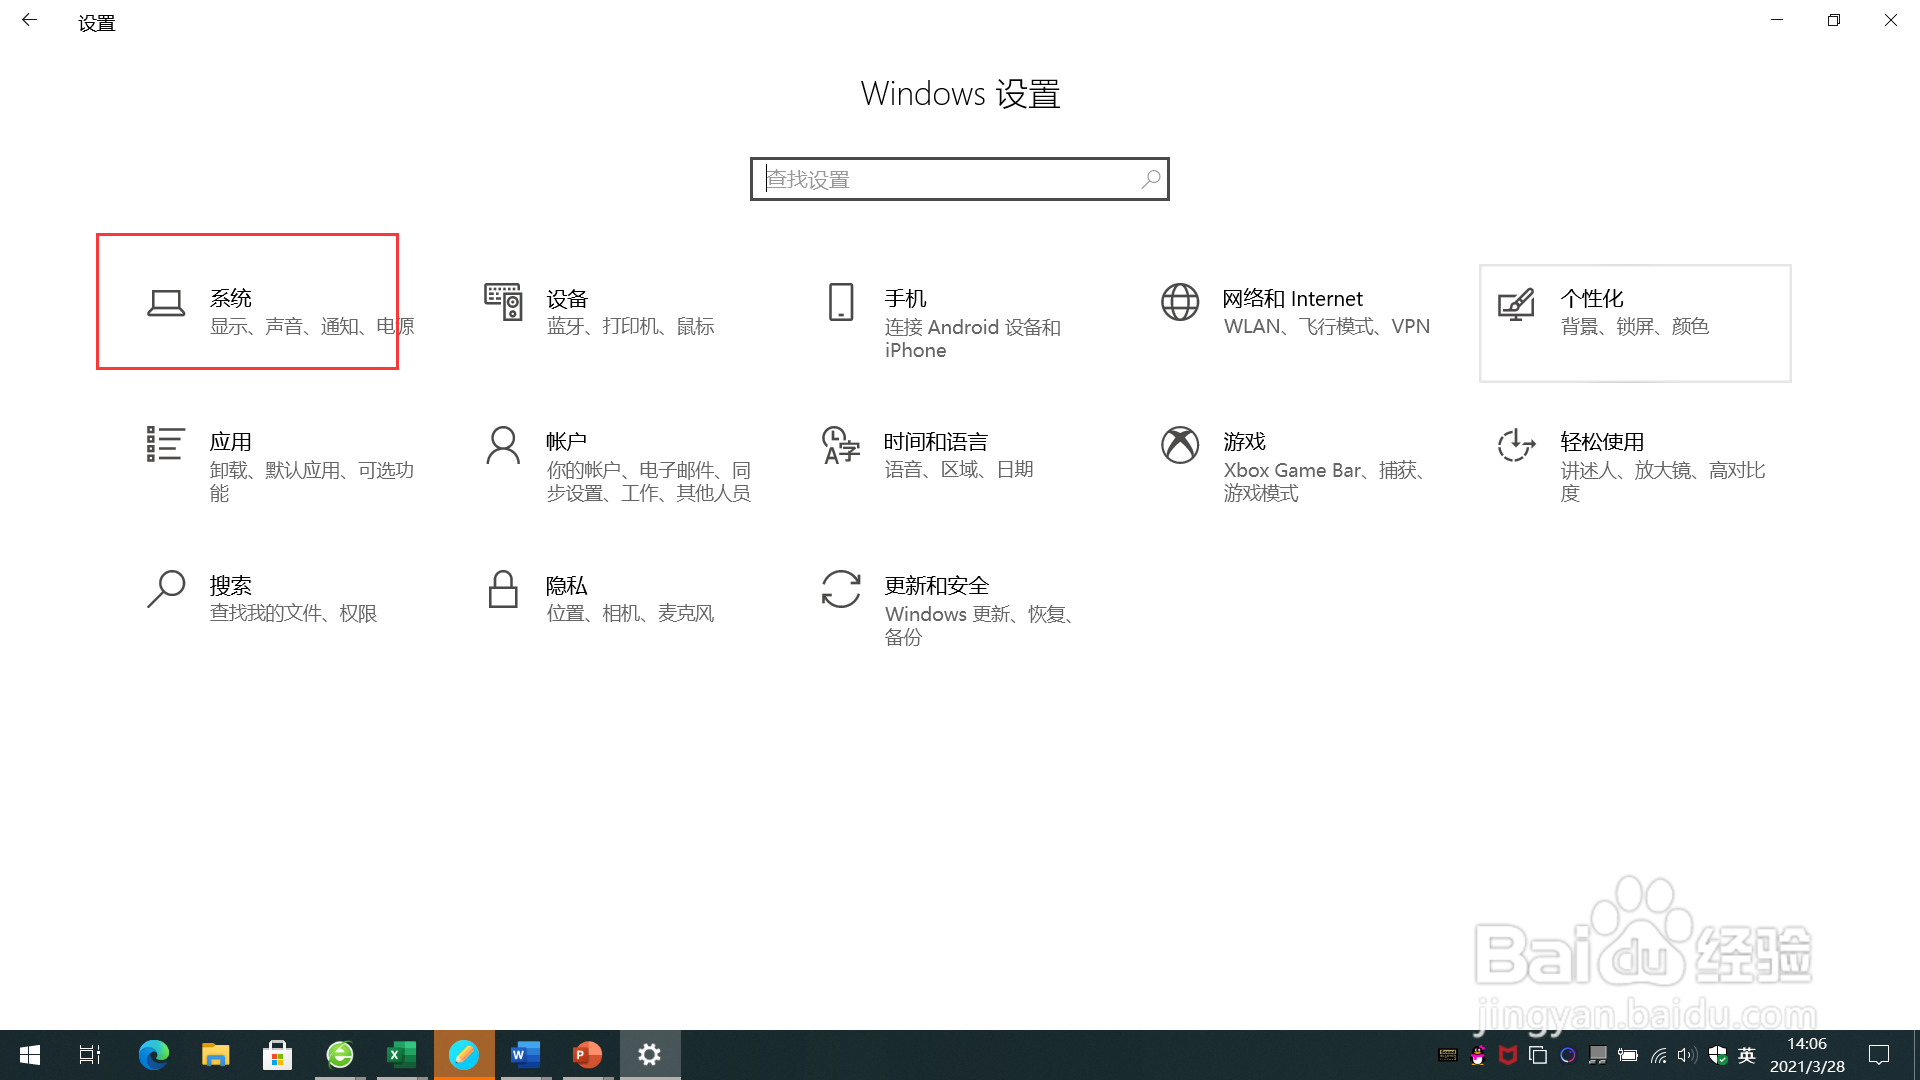
Task: Click the 网络和 Internet title text
Action: pyautogui.click(x=1292, y=299)
